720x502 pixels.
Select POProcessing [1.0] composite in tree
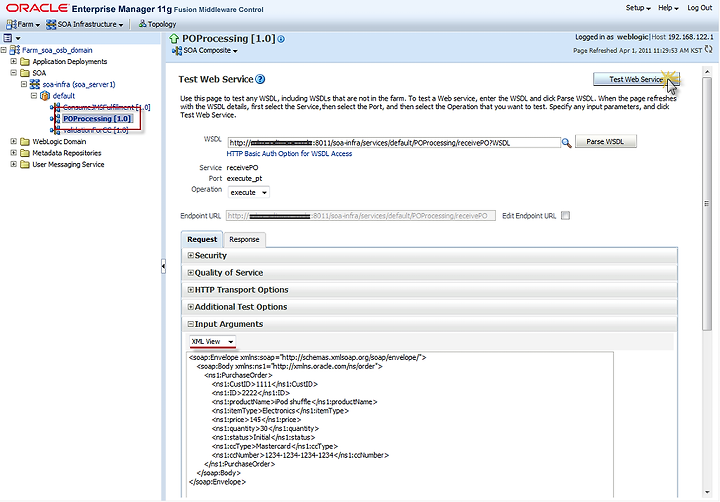pyautogui.click(x=97, y=119)
